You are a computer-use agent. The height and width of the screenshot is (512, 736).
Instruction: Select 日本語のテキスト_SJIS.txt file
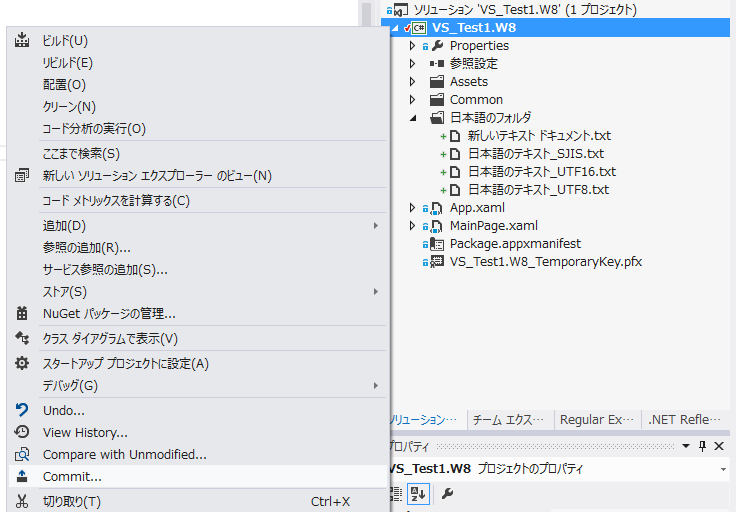[536, 154]
